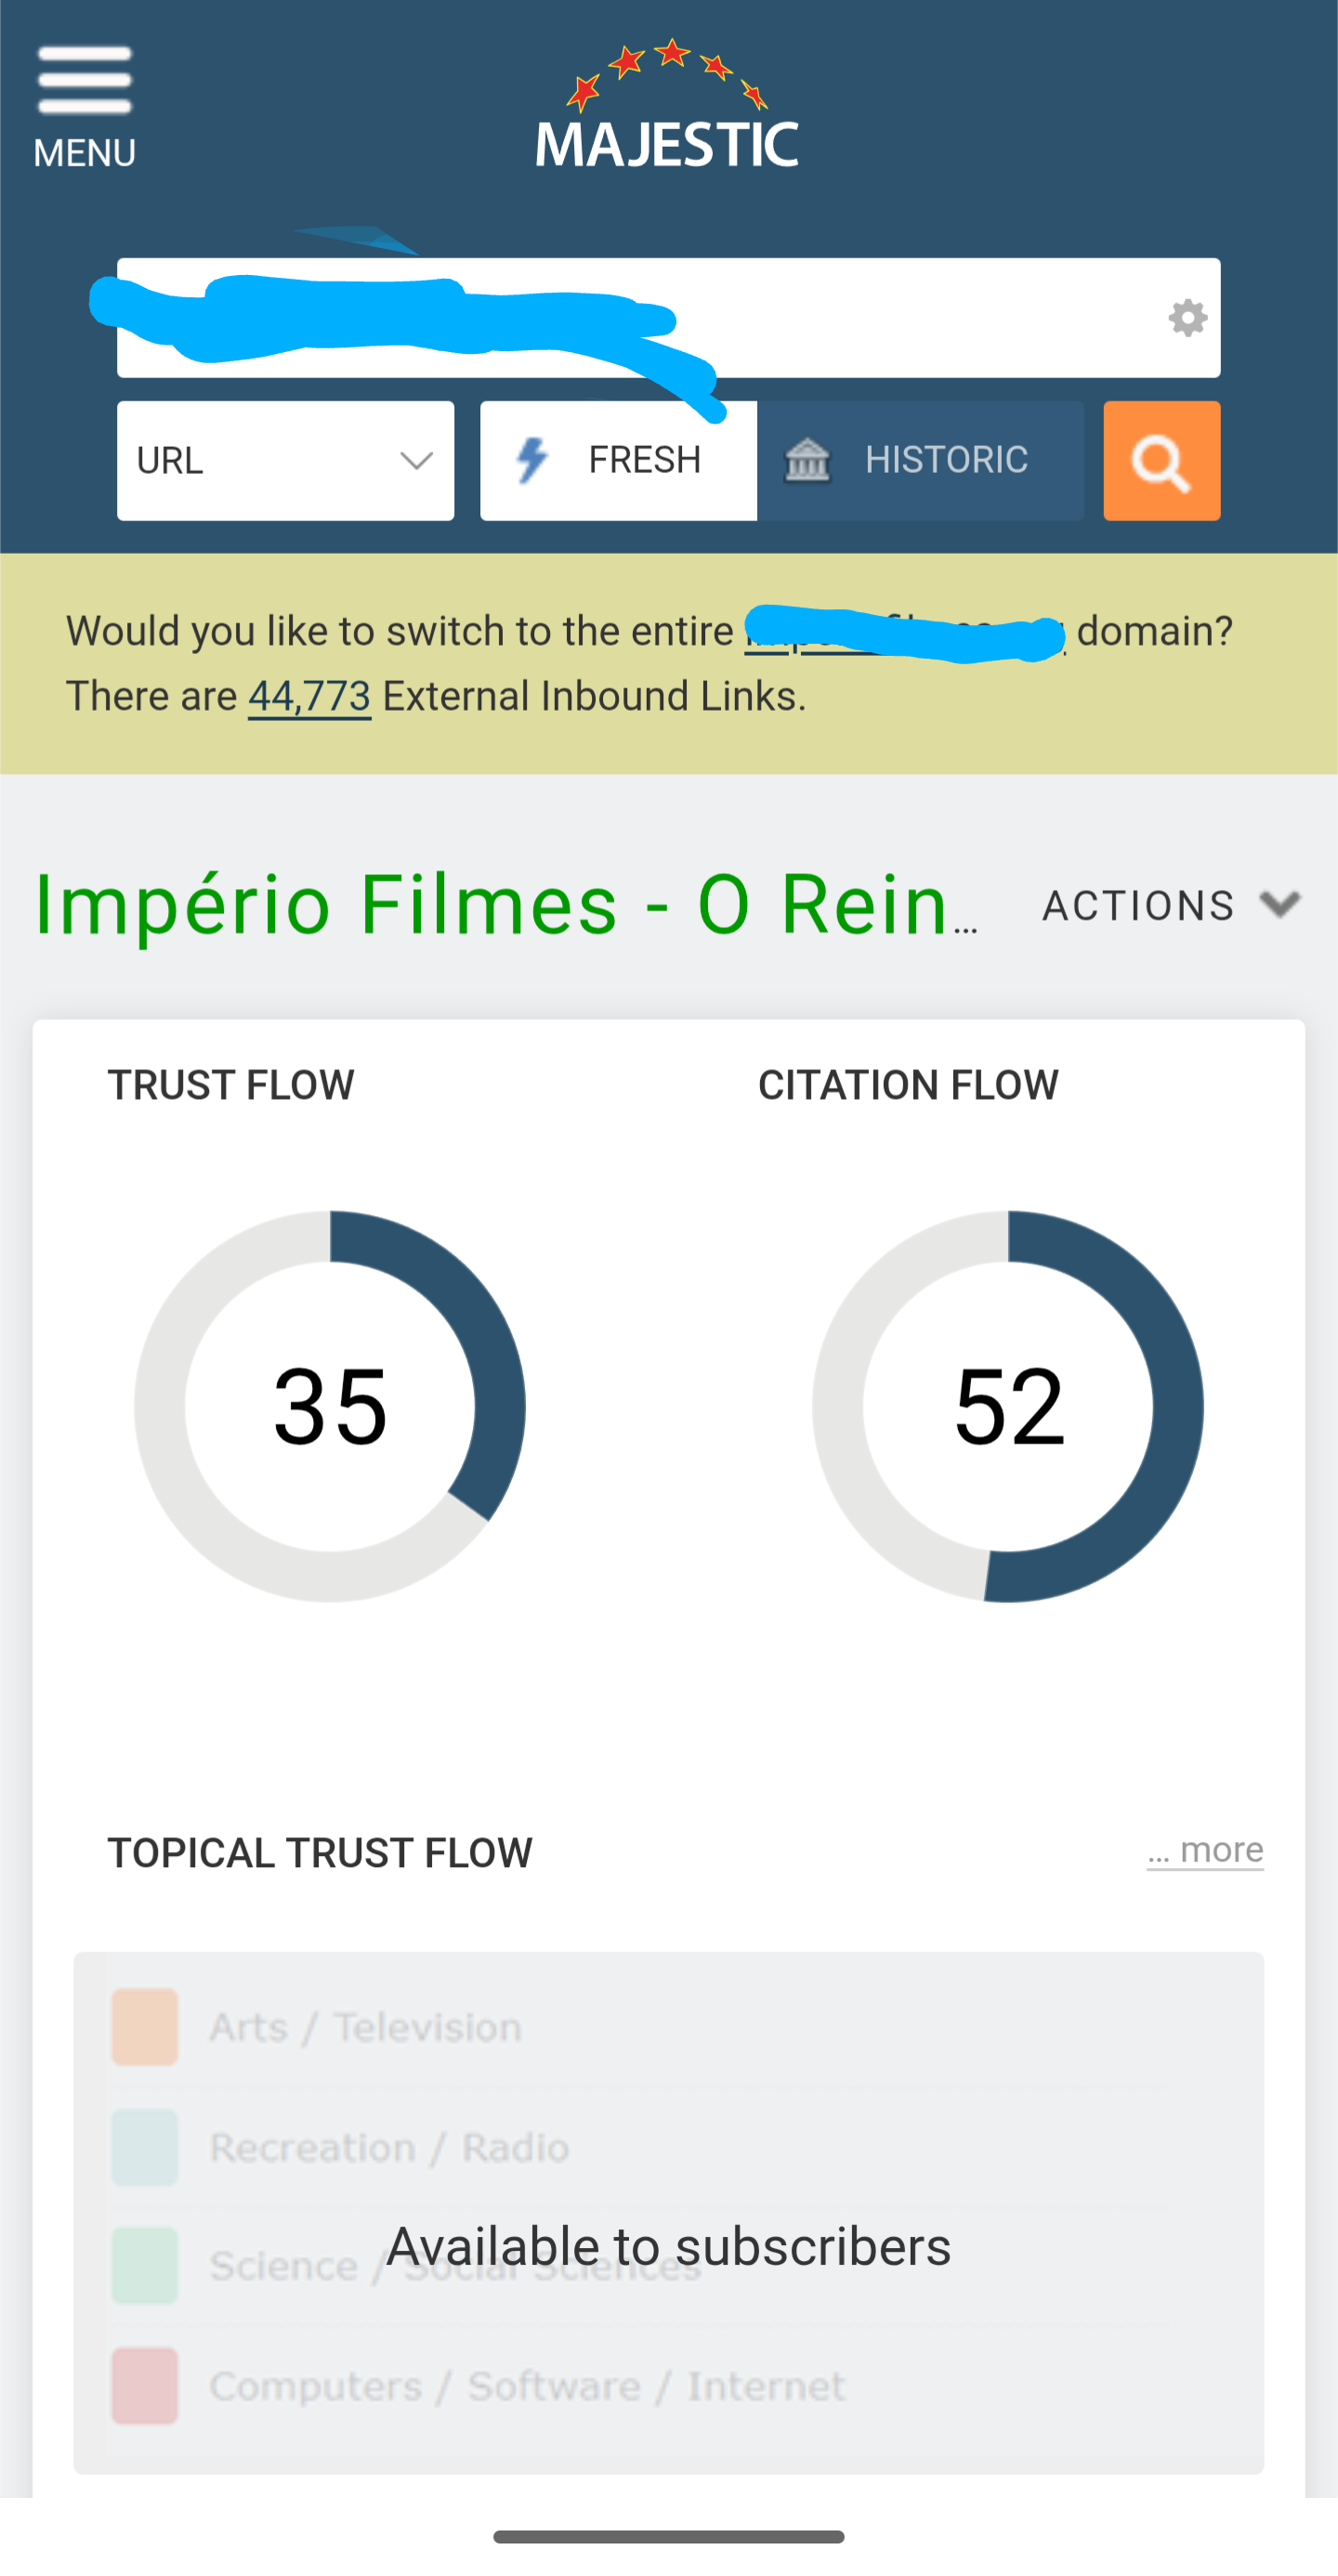Expand the ACTIONS dropdown menu
This screenshot has width=1338, height=2576.
click(x=1138, y=906)
